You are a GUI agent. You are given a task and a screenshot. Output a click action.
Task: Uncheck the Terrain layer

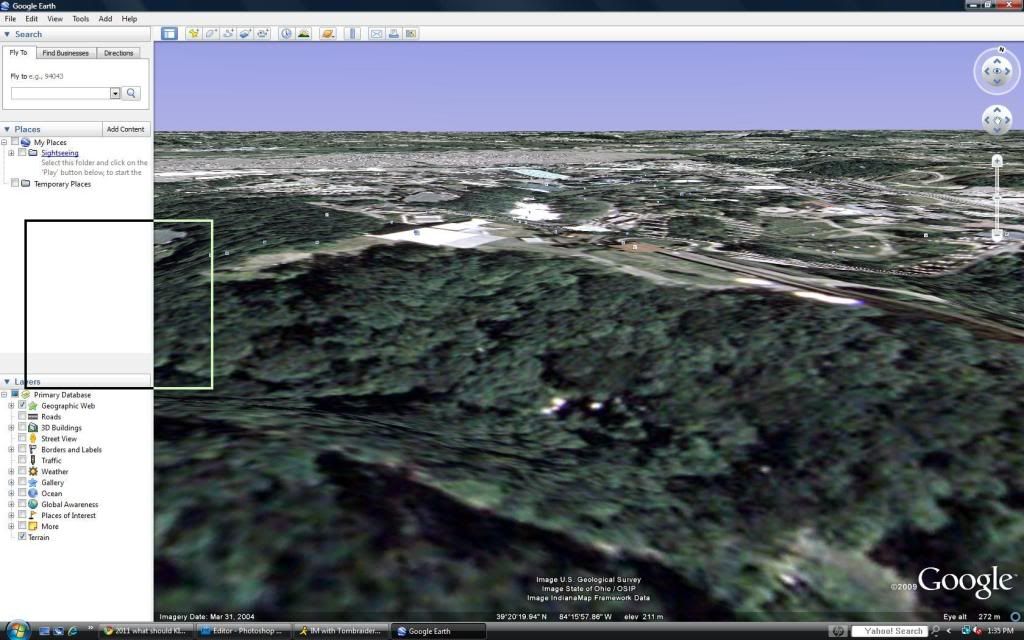(x=22, y=537)
